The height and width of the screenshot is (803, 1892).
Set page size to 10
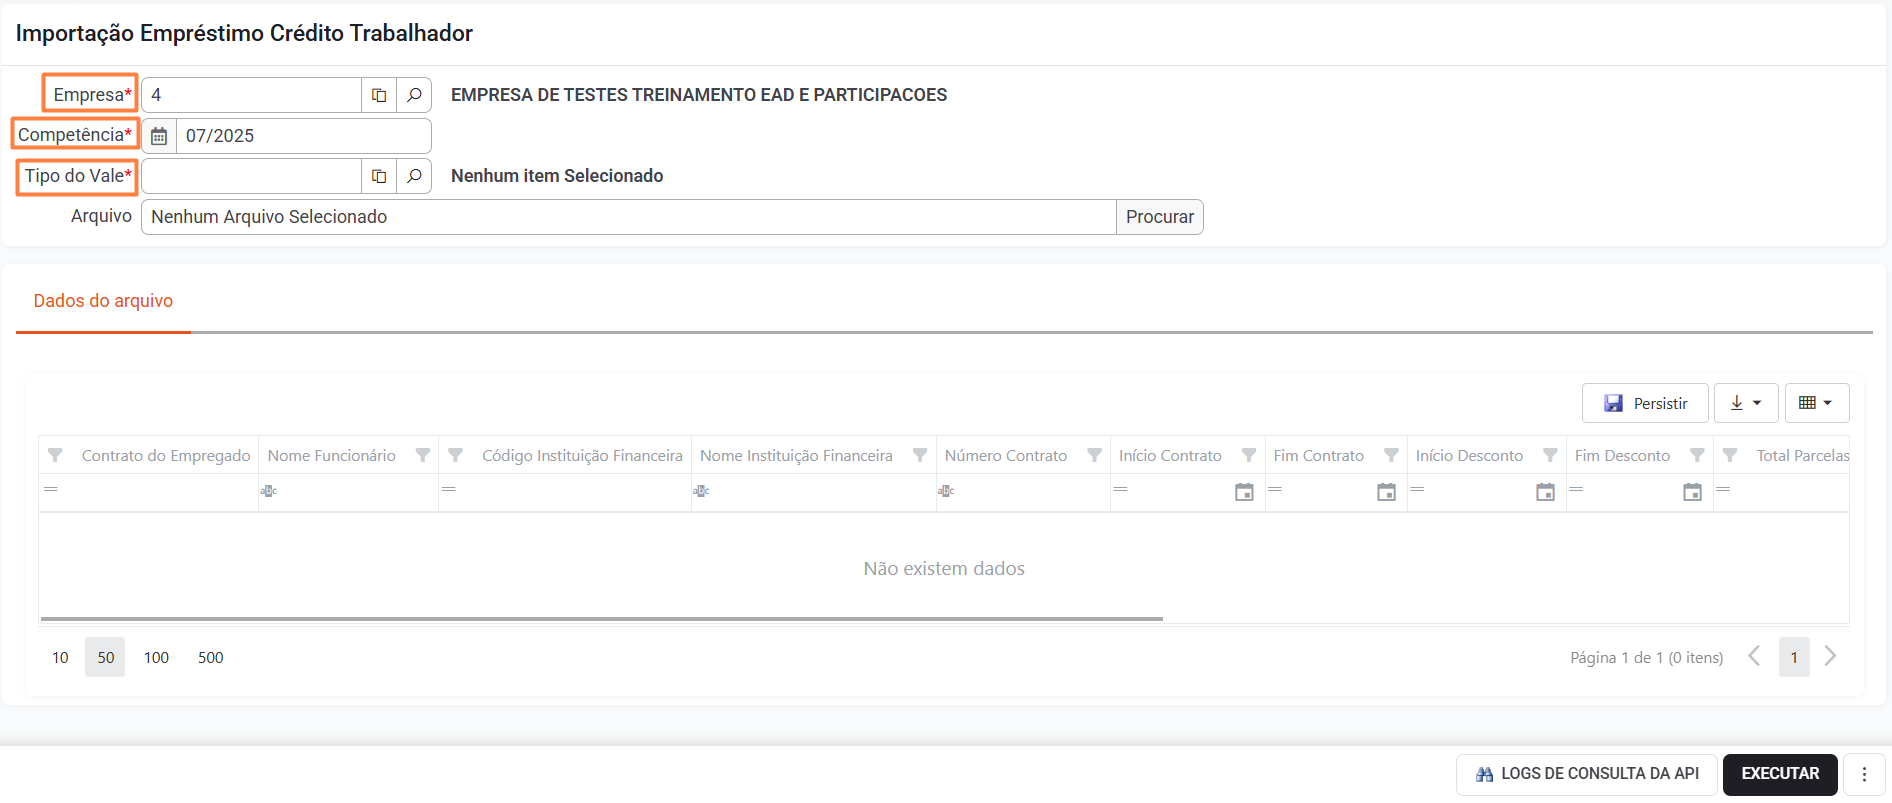60,657
